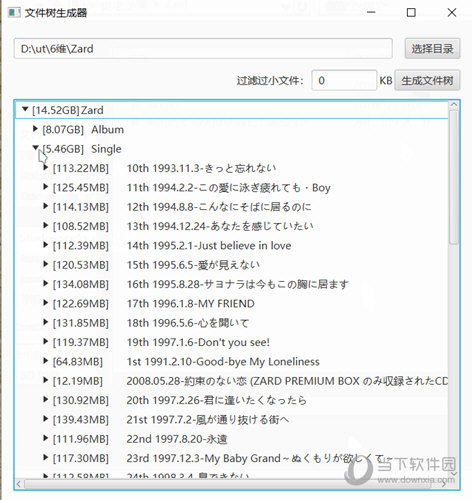The image size is (472, 500).
Task: Expand the [8.07GB] Album folder
Action: (x=35, y=129)
